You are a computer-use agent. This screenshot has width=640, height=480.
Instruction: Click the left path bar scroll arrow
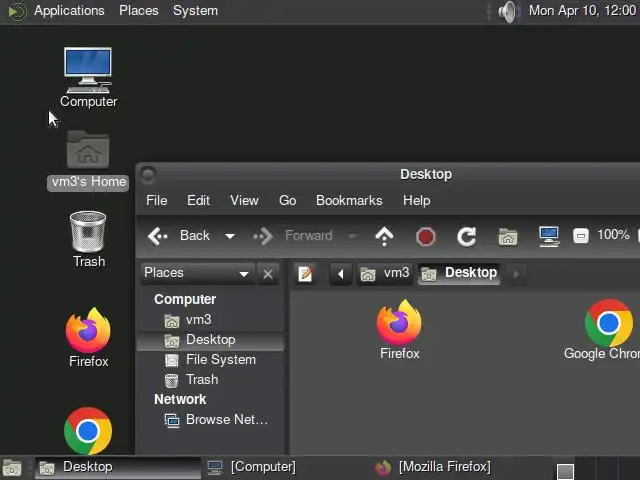[340, 273]
